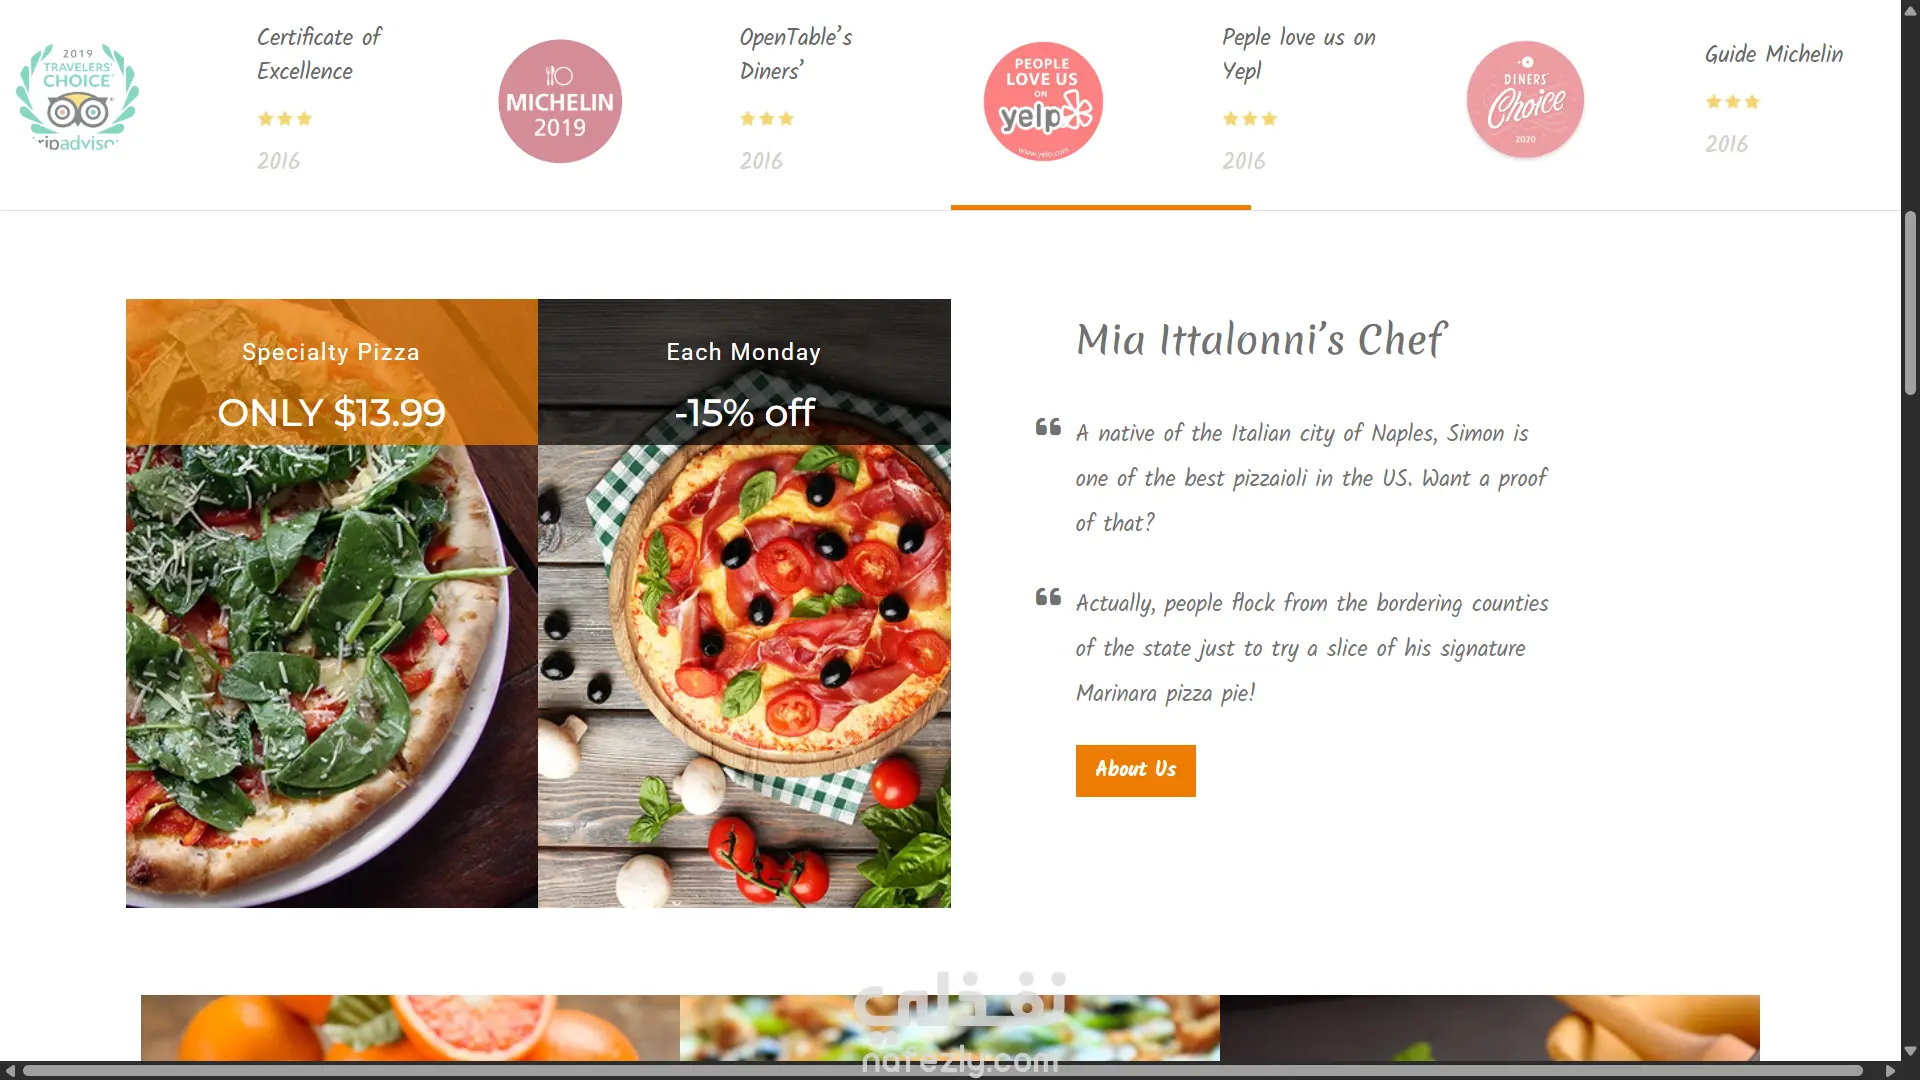Viewport: 1920px width, 1080px height.
Task: Open the OpenTable's Diners' award item
Action: click(x=795, y=54)
